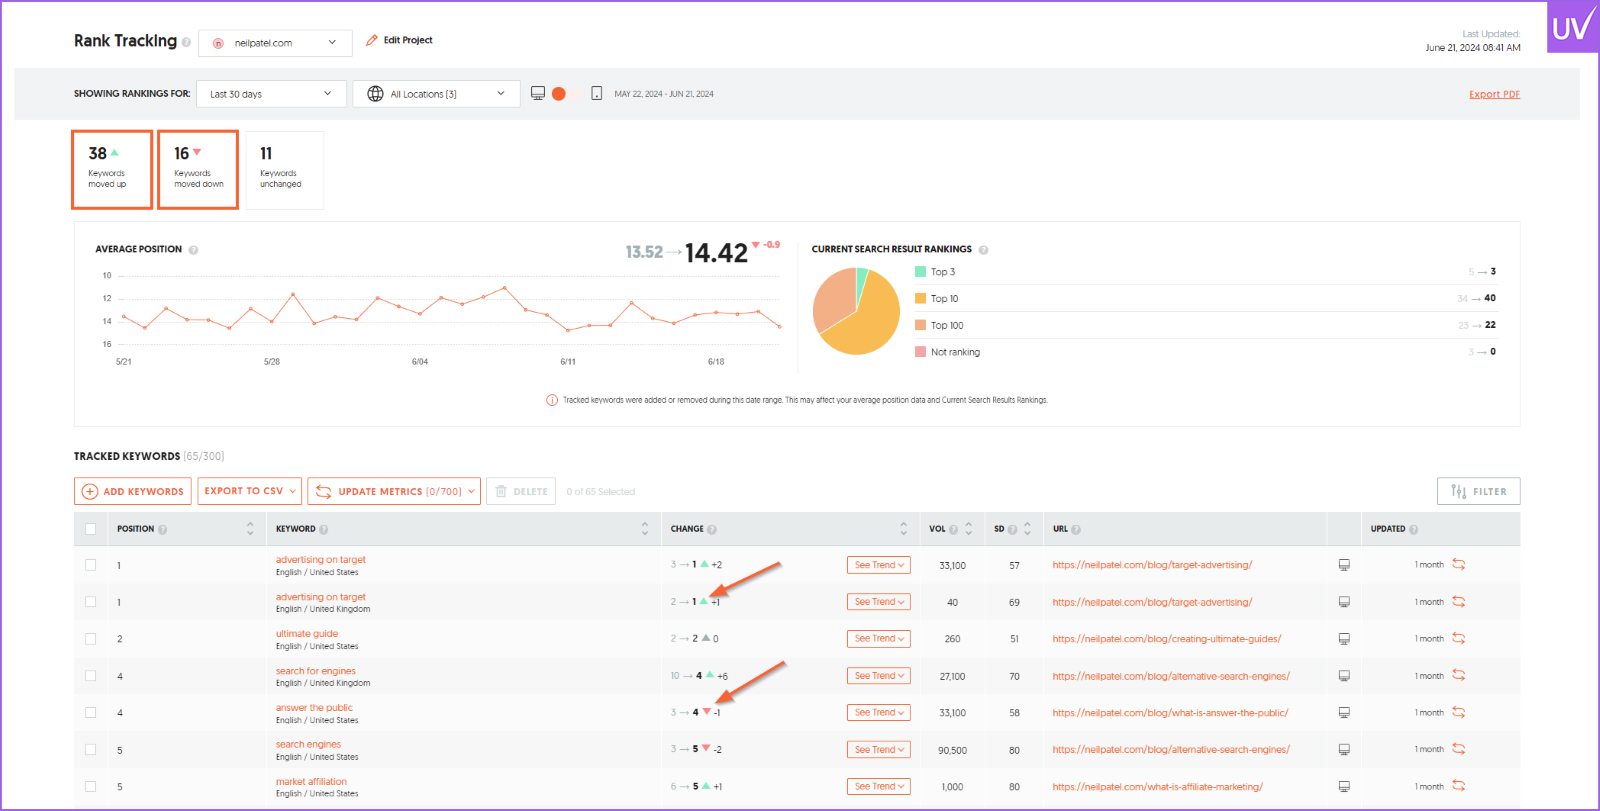Sort table by the Position column arrows

coord(250,529)
